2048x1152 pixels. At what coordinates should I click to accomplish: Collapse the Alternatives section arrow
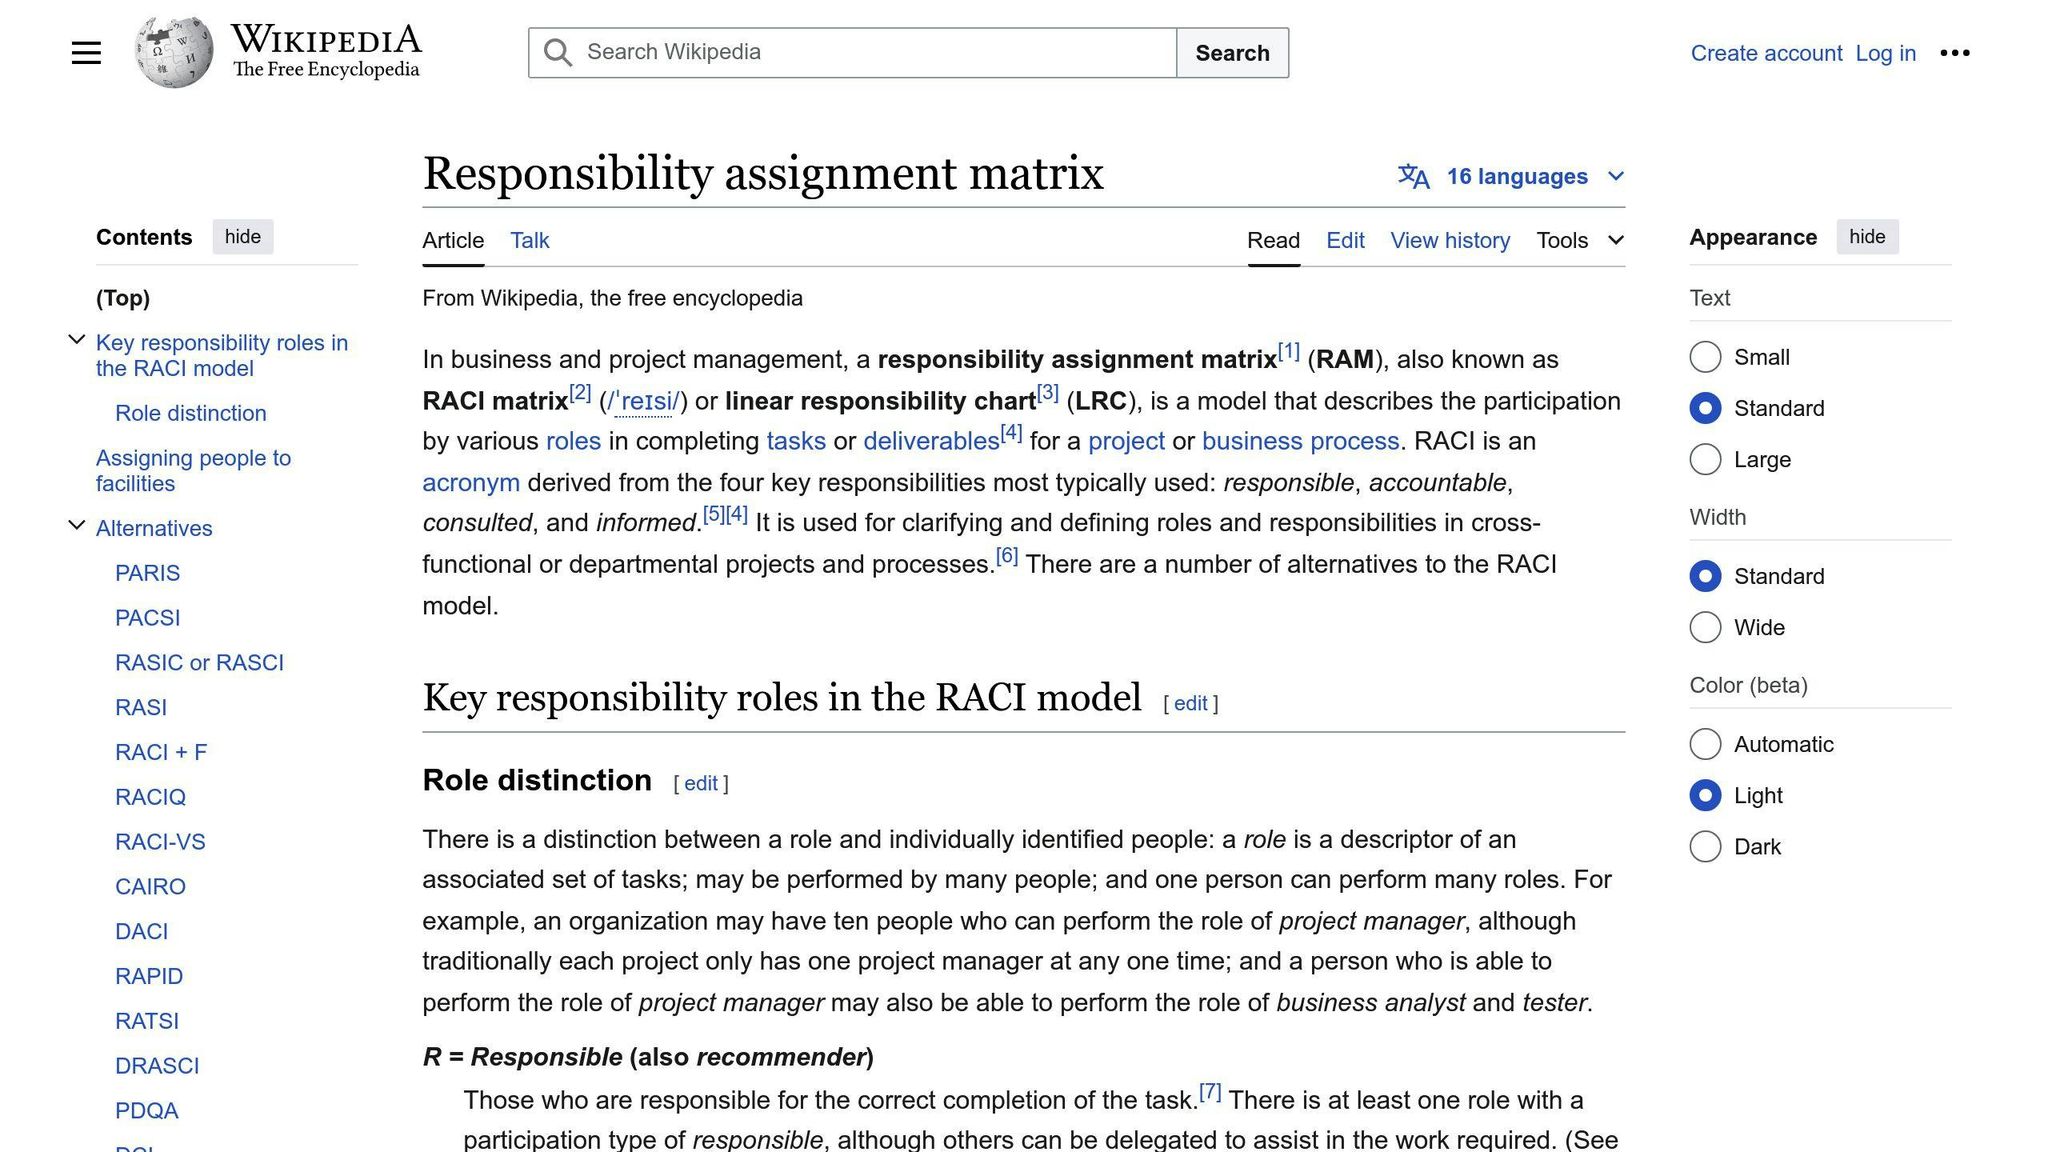pyautogui.click(x=76, y=524)
